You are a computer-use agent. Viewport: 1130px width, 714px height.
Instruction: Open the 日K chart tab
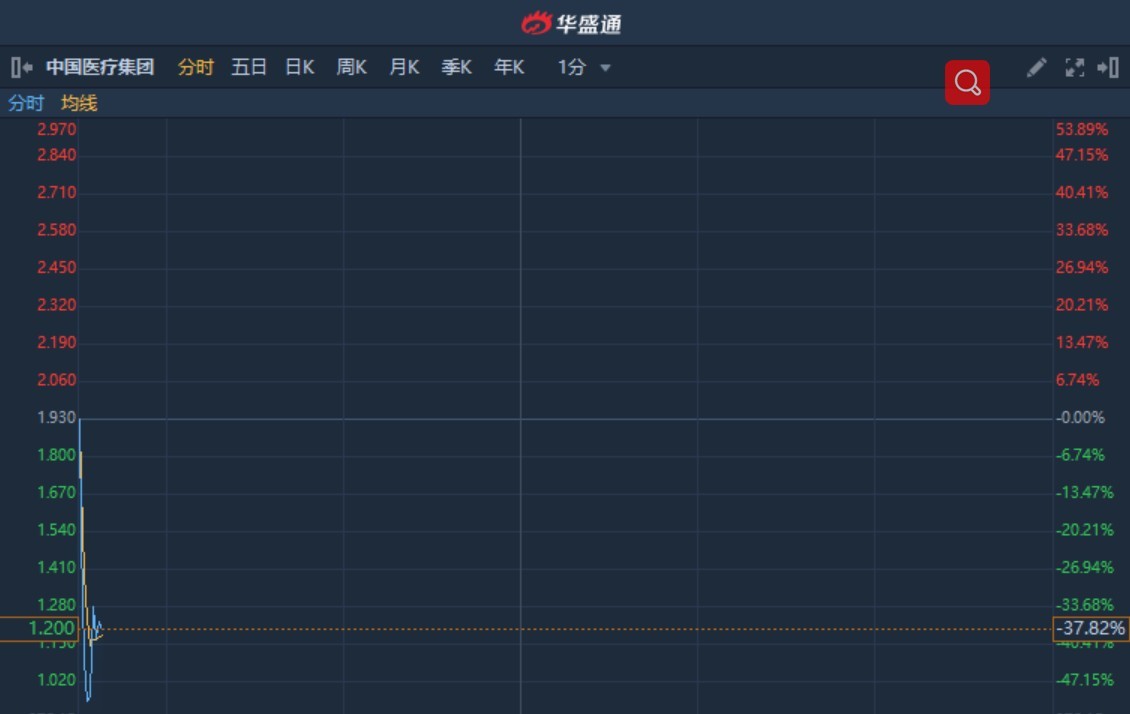point(300,68)
